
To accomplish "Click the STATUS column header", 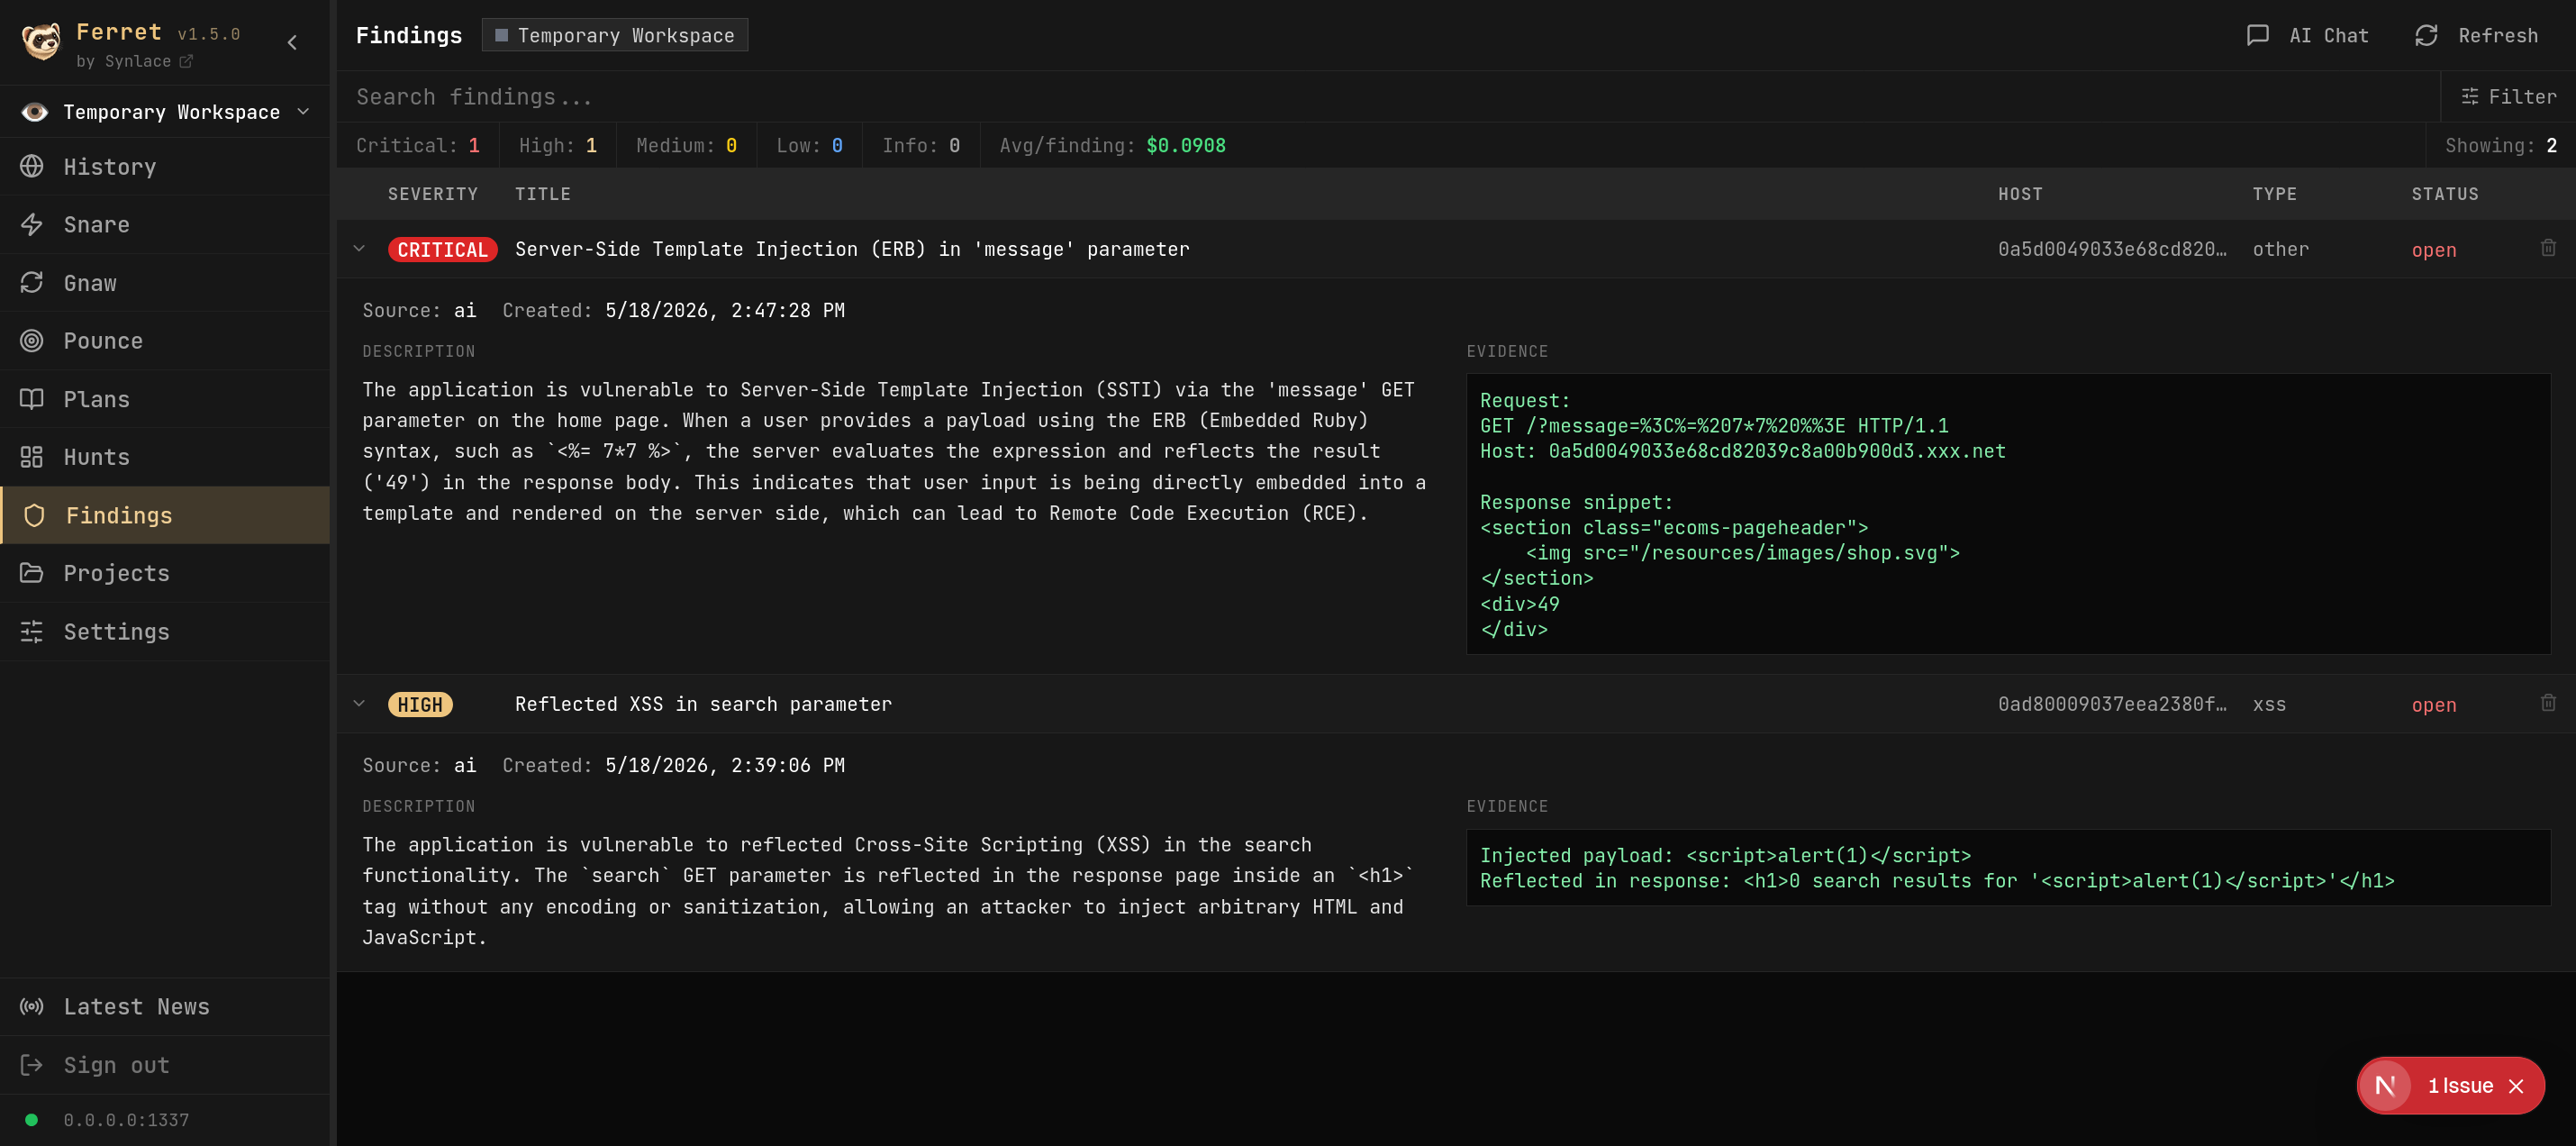I will coord(2444,194).
